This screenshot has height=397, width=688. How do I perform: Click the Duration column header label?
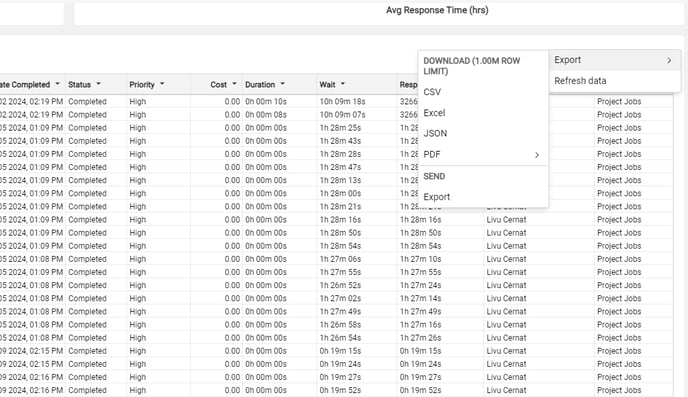point(260,85)
